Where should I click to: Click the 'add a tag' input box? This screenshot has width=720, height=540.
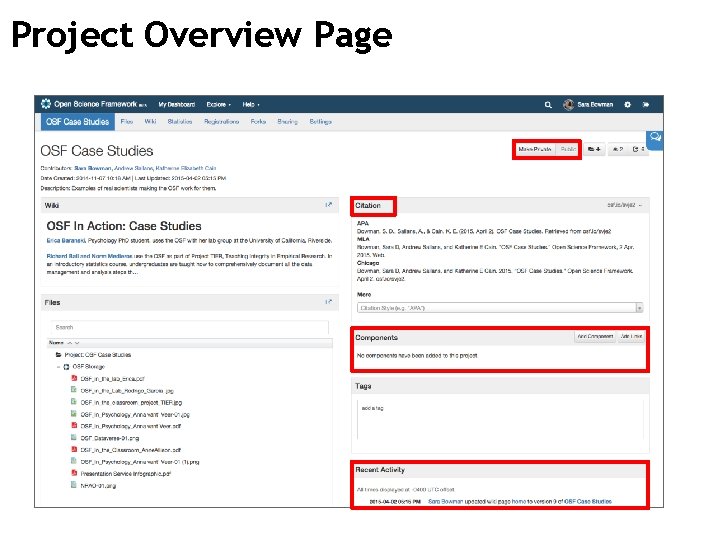500,420
